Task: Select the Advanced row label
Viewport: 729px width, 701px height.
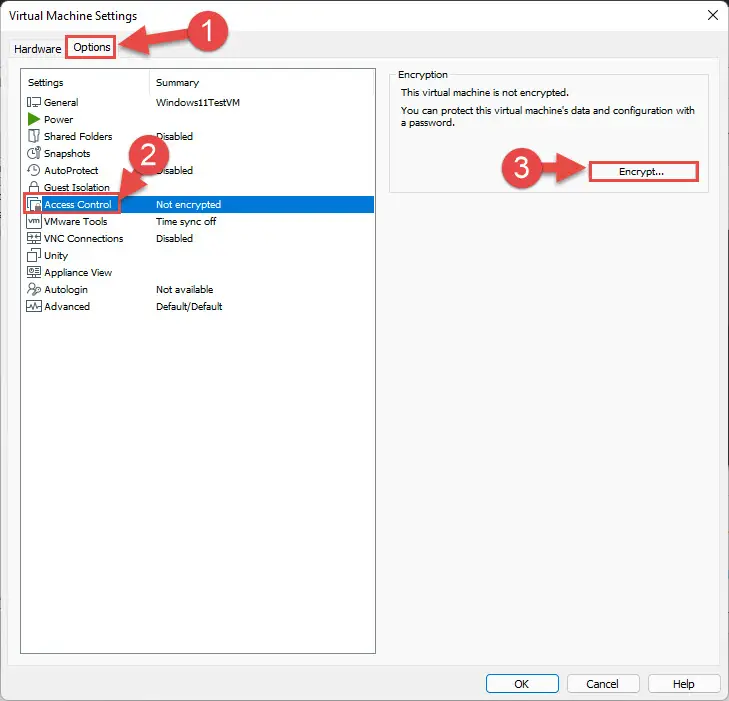Action: tap(67, 306)
